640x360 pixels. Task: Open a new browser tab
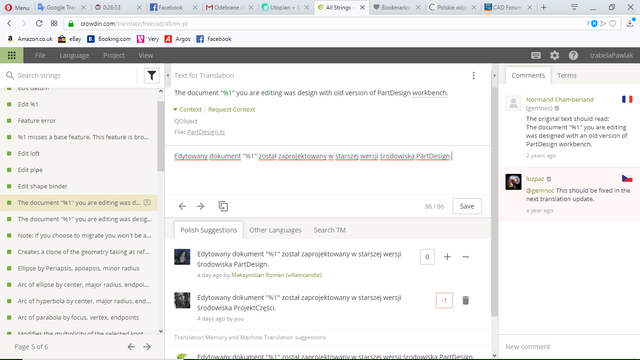544,7
